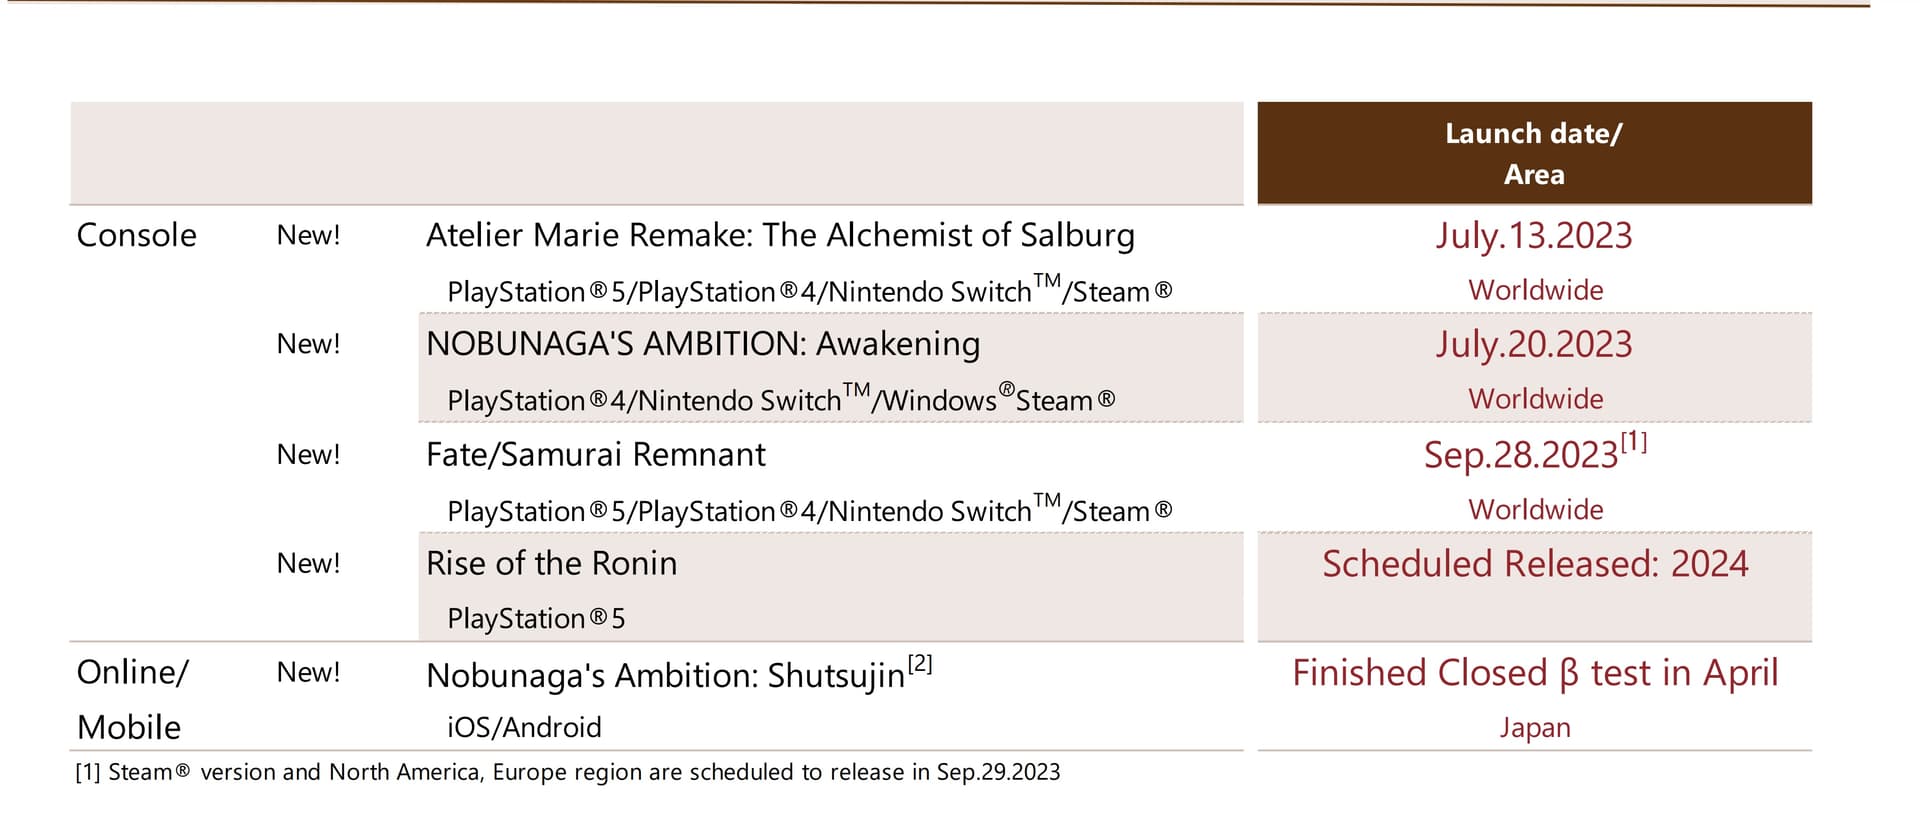
Task: Click the Online/ Mobile category label
Action: coord(133,700)
